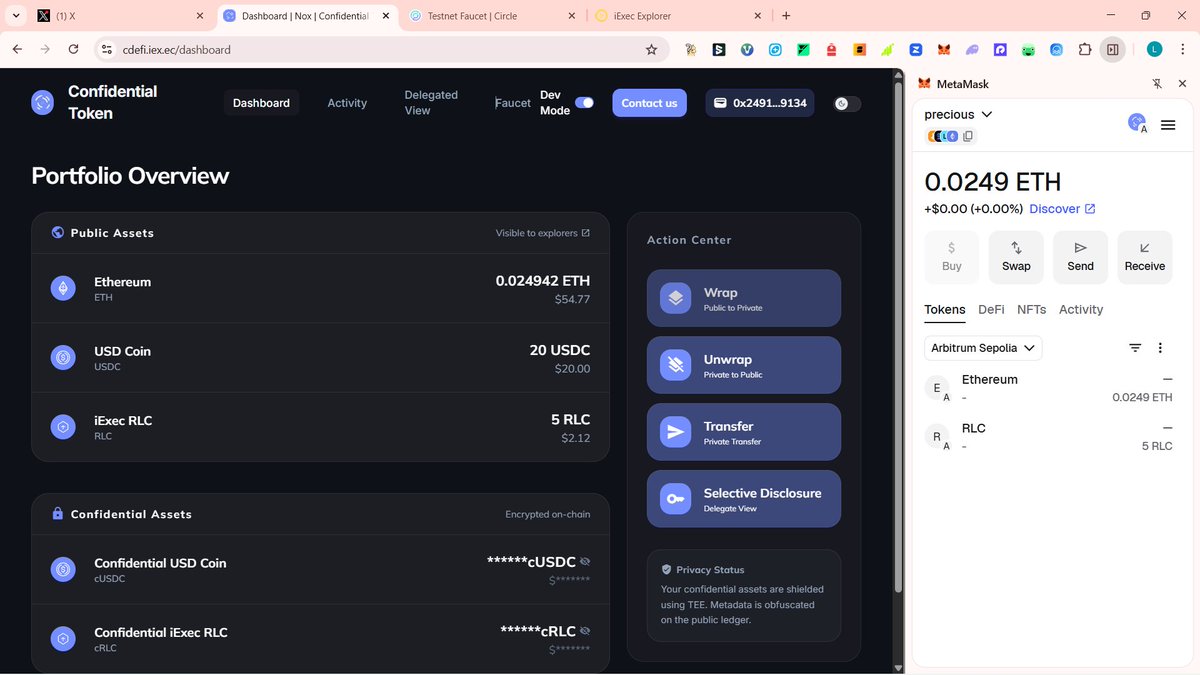Click the iExec RLC asset icon

(63, 427)
